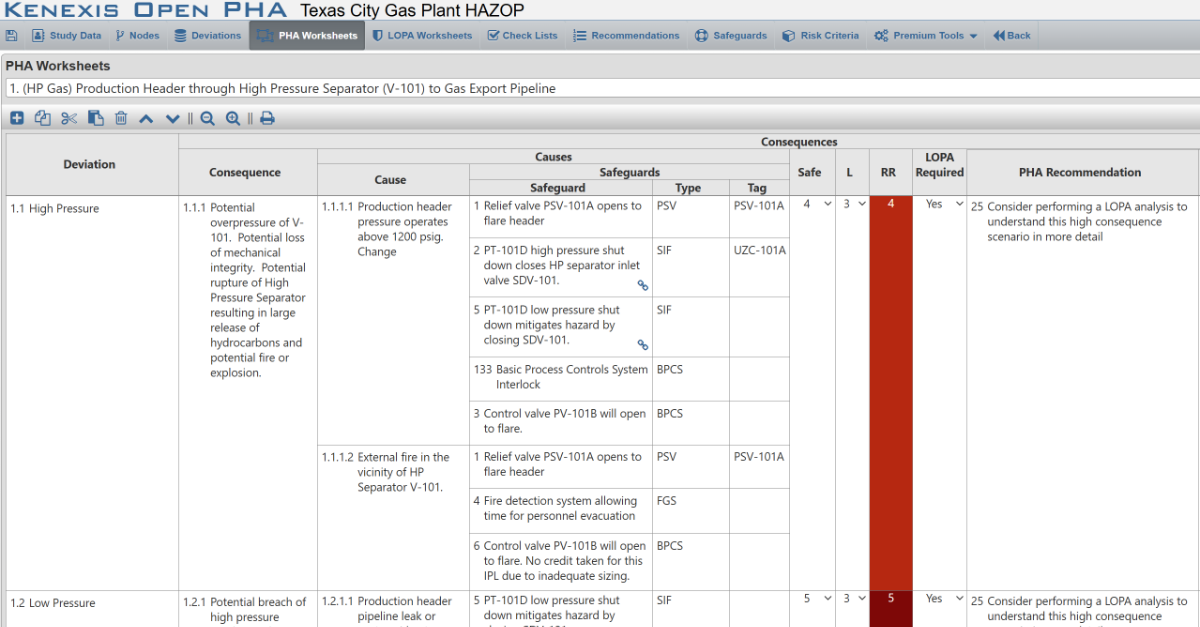This screenshot has height=627, width=1200.
Task: Click the scissors cut icon
Action: tap(69, 118)
